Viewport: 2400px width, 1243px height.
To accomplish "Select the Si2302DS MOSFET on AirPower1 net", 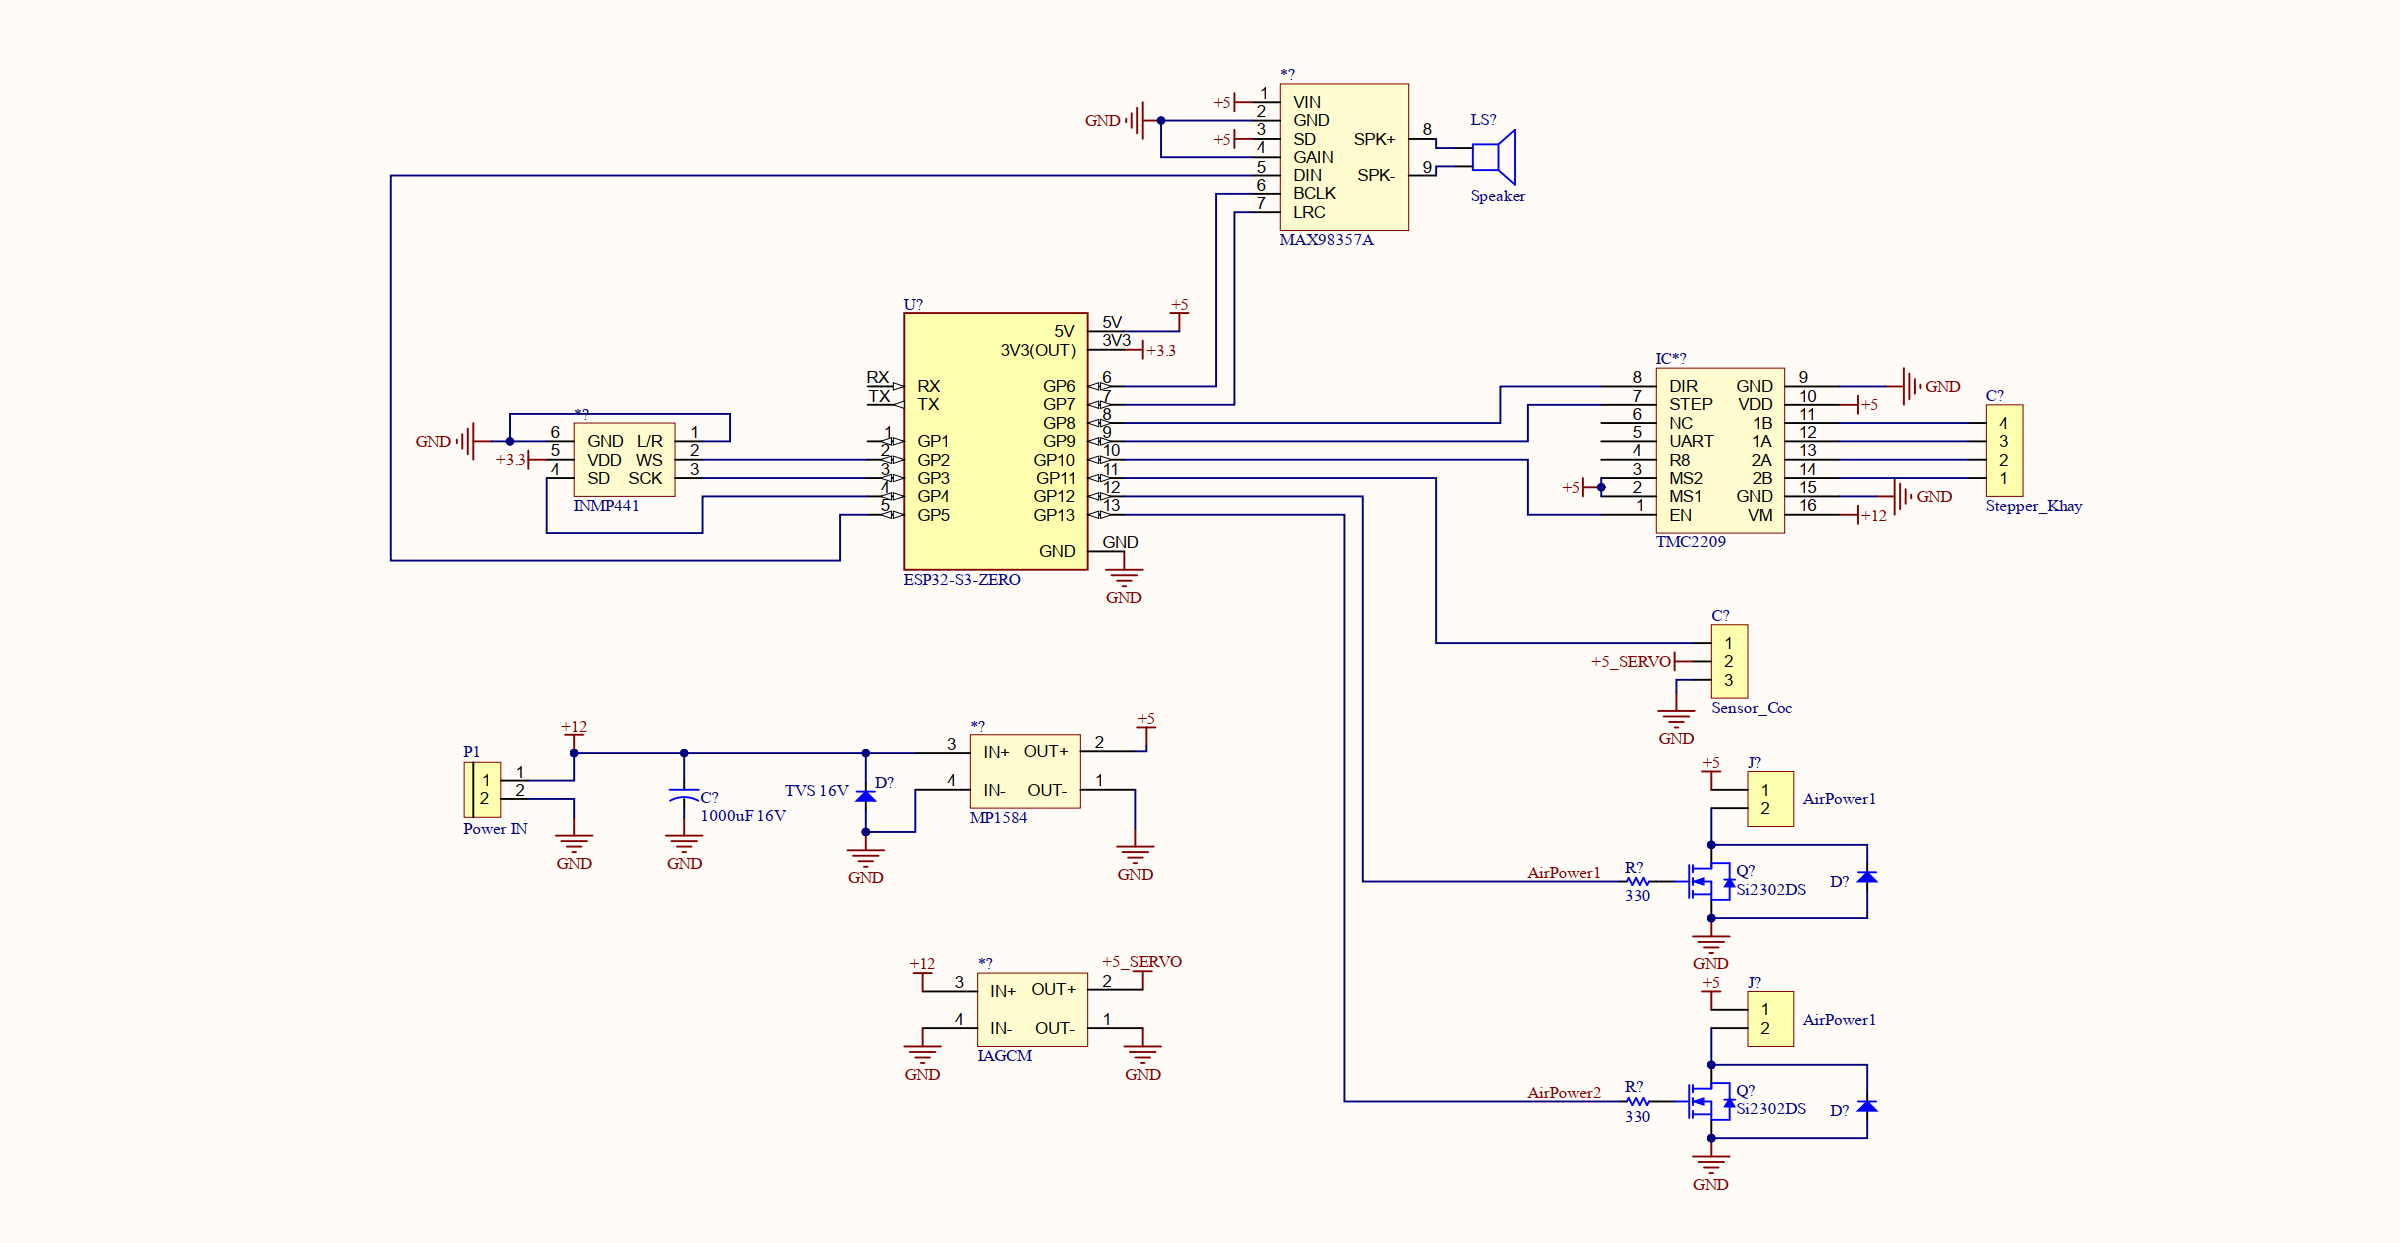I will click(1711, 882).
